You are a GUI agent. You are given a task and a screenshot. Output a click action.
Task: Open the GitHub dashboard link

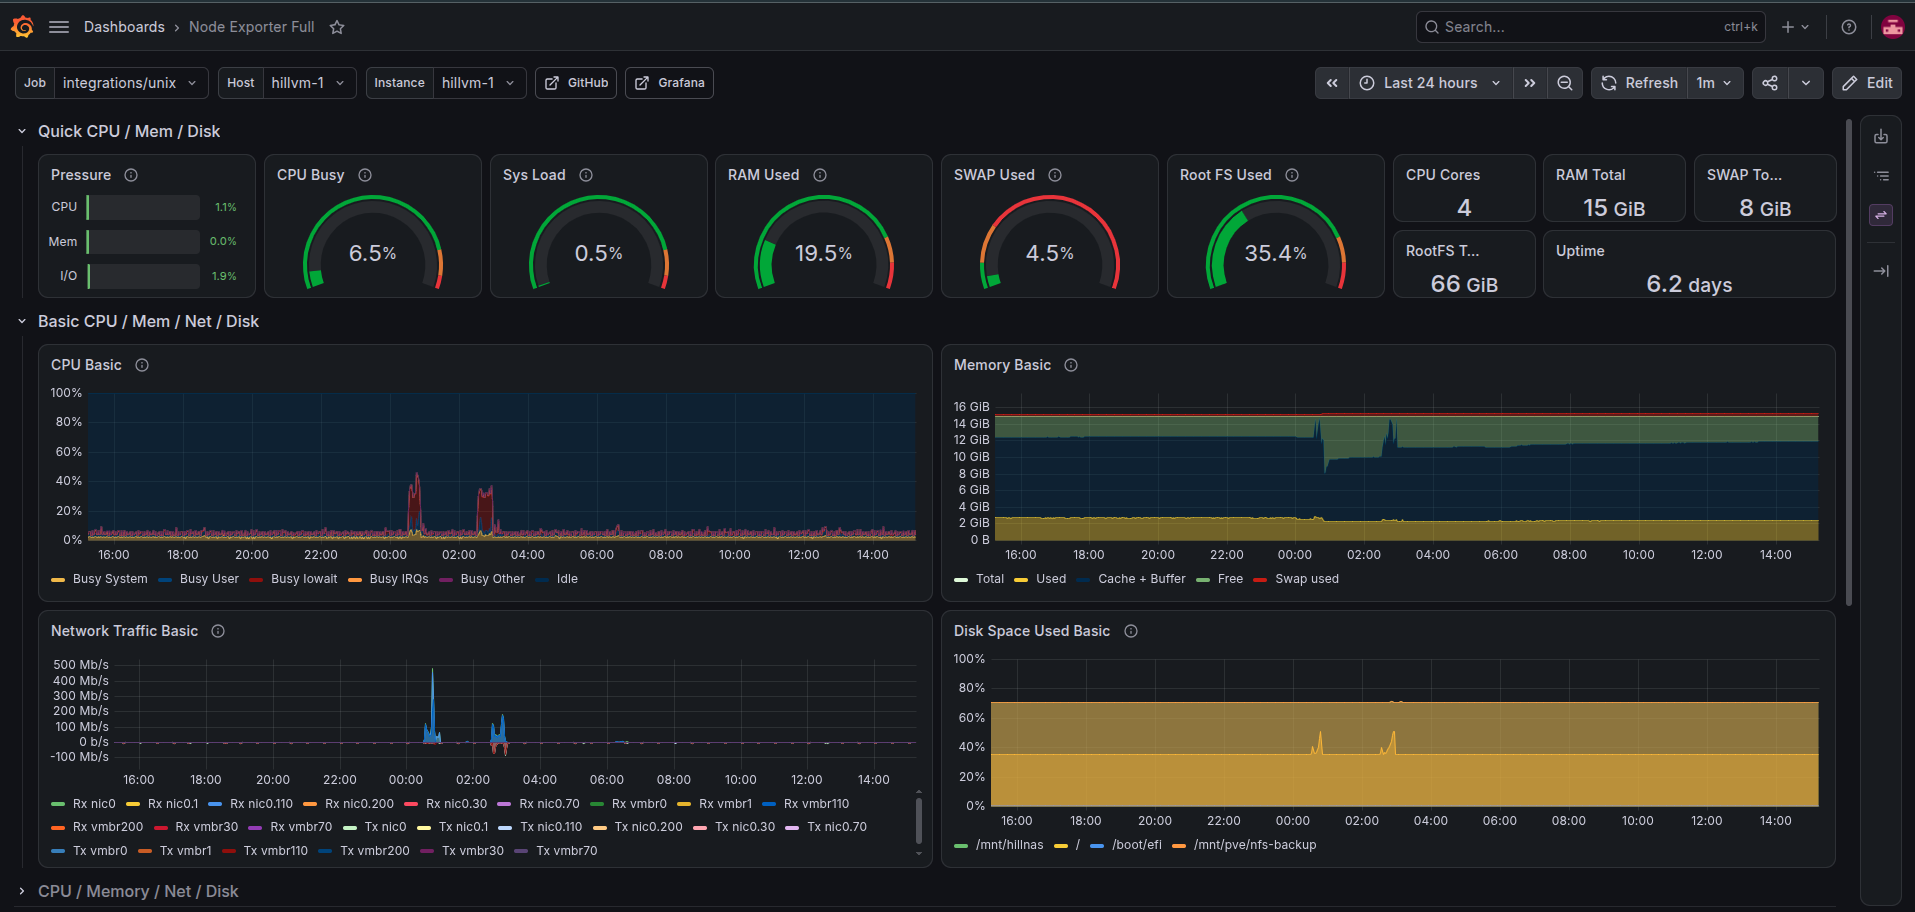pos(576,83)
